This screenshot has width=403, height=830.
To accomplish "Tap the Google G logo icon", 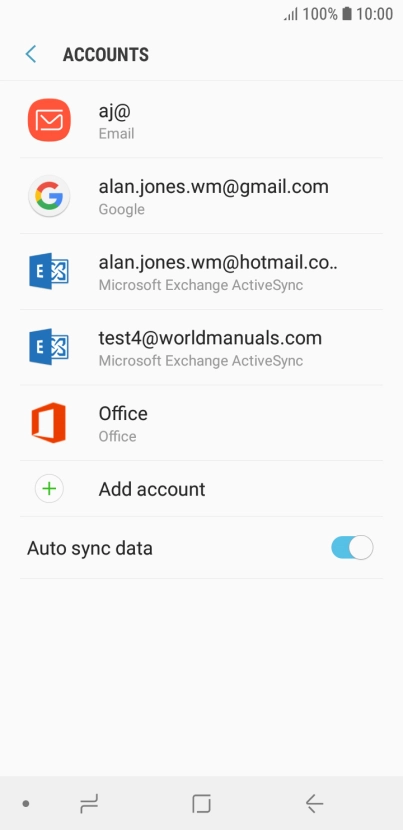I will click(x=49, y=196).
